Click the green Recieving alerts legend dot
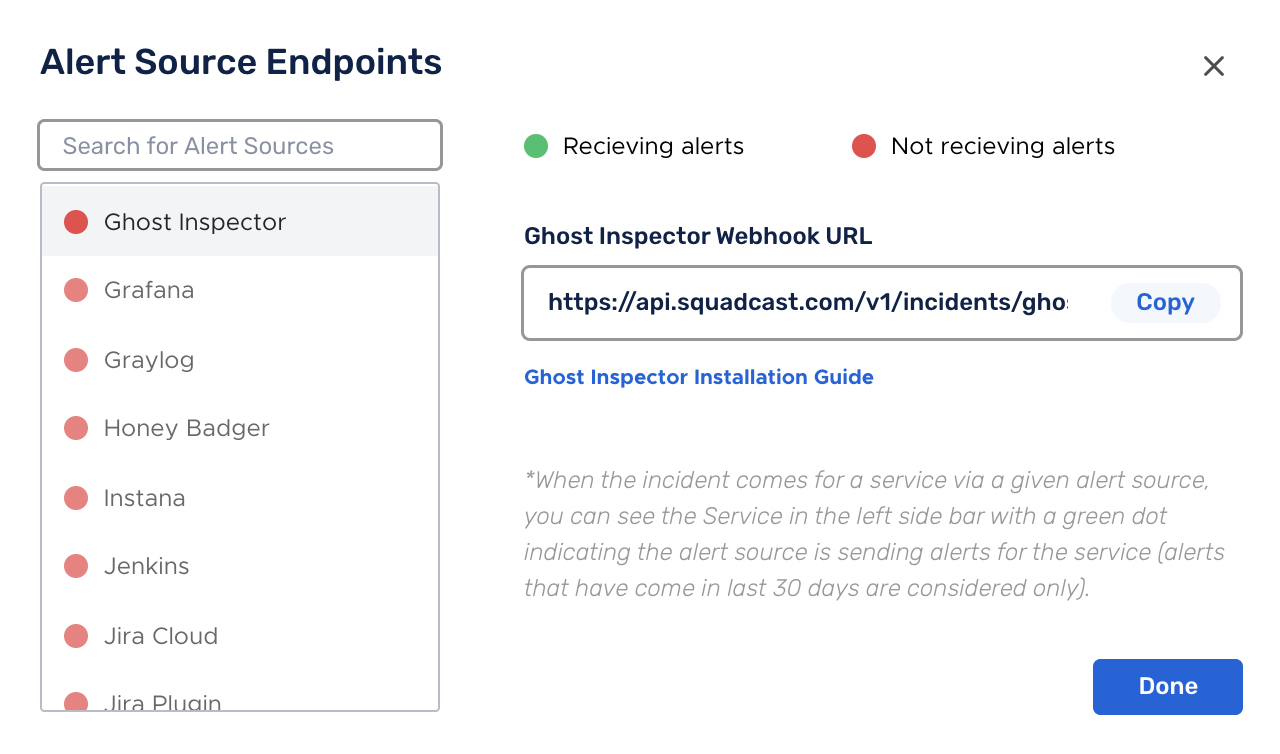The image size is (1280, 754). pyautogui.click(x=536, y=147)
